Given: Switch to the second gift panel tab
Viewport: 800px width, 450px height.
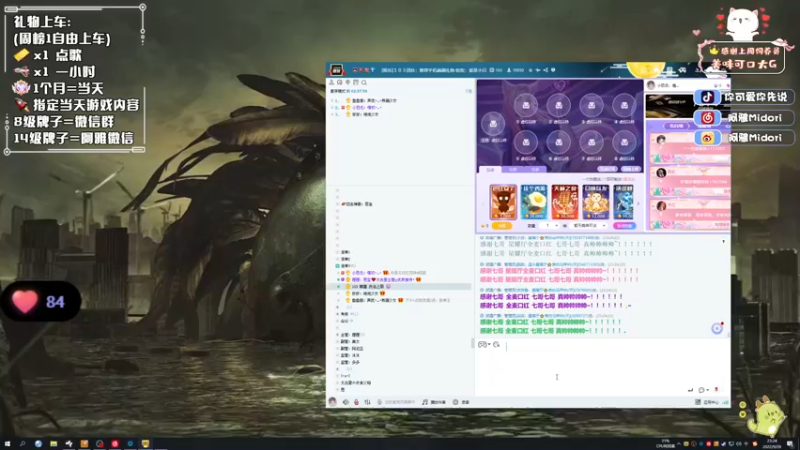Looking at the screenshot, I should [513, 169].
